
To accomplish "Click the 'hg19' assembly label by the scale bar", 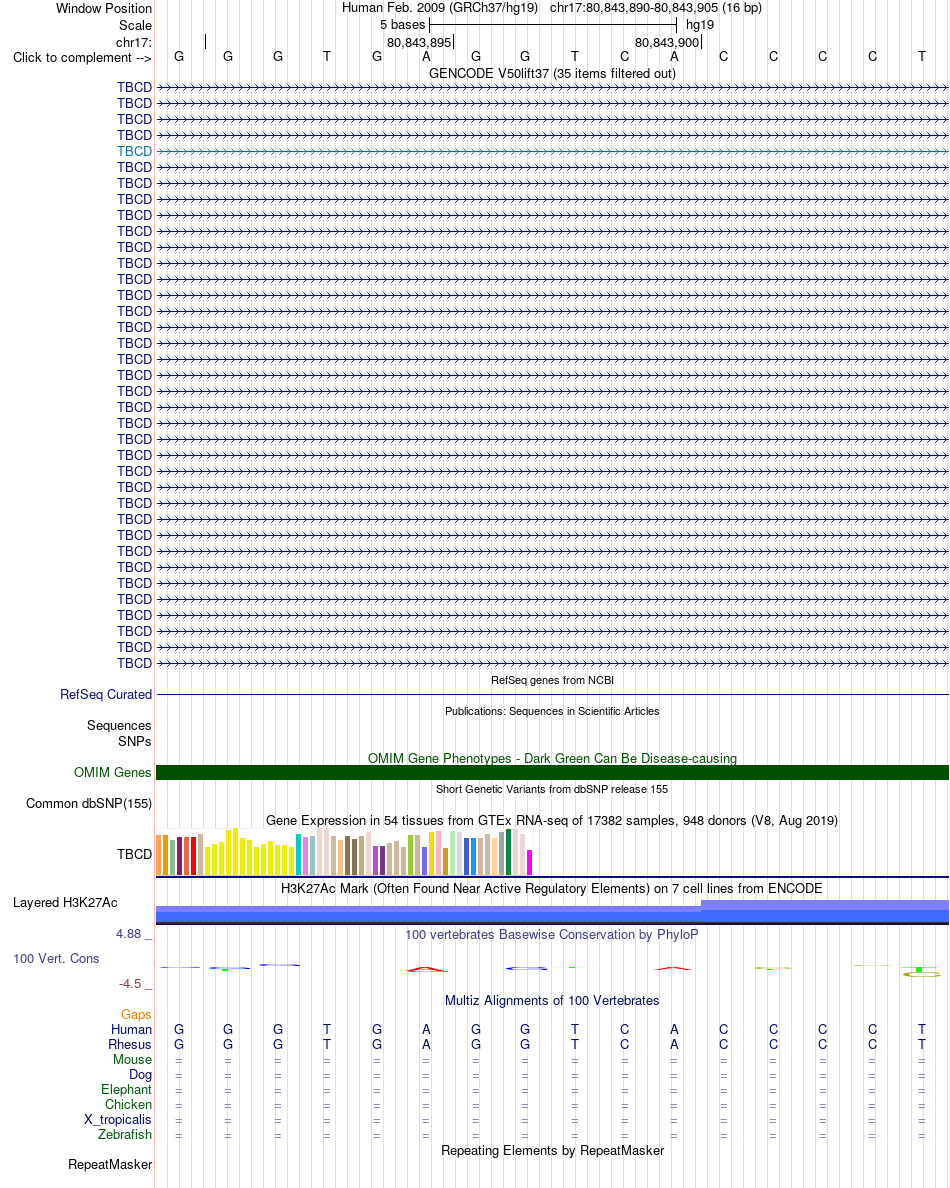I will (x=699, y=24).
